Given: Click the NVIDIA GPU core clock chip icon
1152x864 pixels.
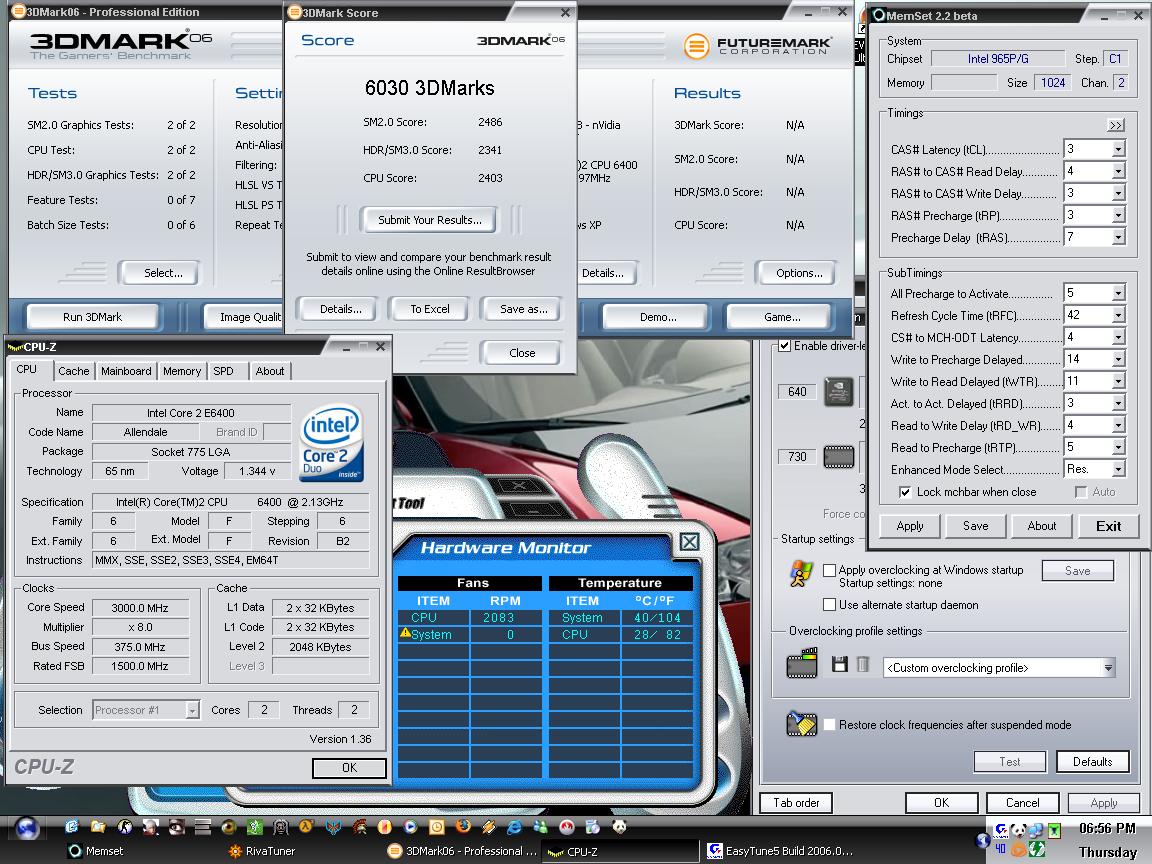Looking at the screenshot, I should 838,391.
